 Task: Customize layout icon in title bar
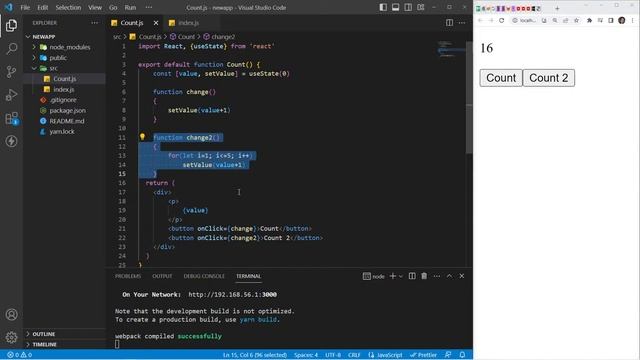point(420,7)
